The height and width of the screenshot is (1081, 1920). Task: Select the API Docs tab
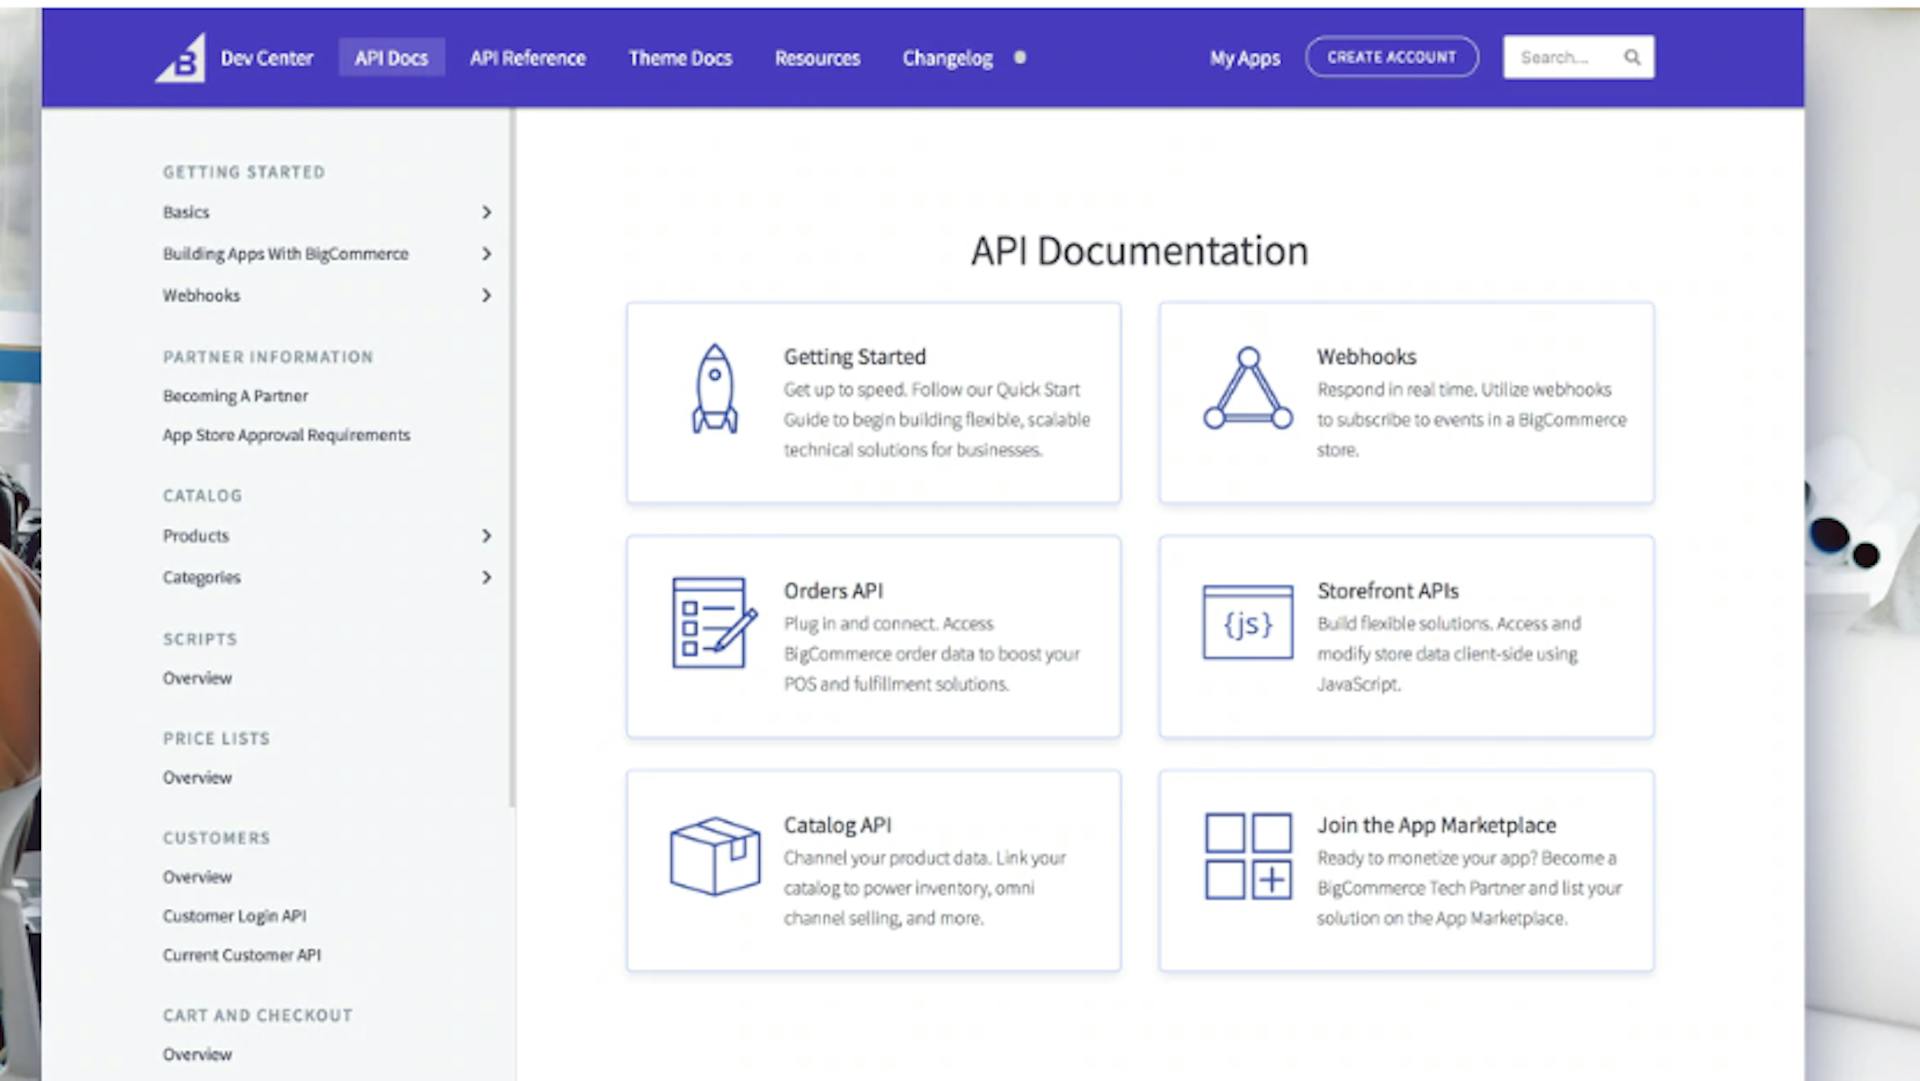[x=391, y=58]
